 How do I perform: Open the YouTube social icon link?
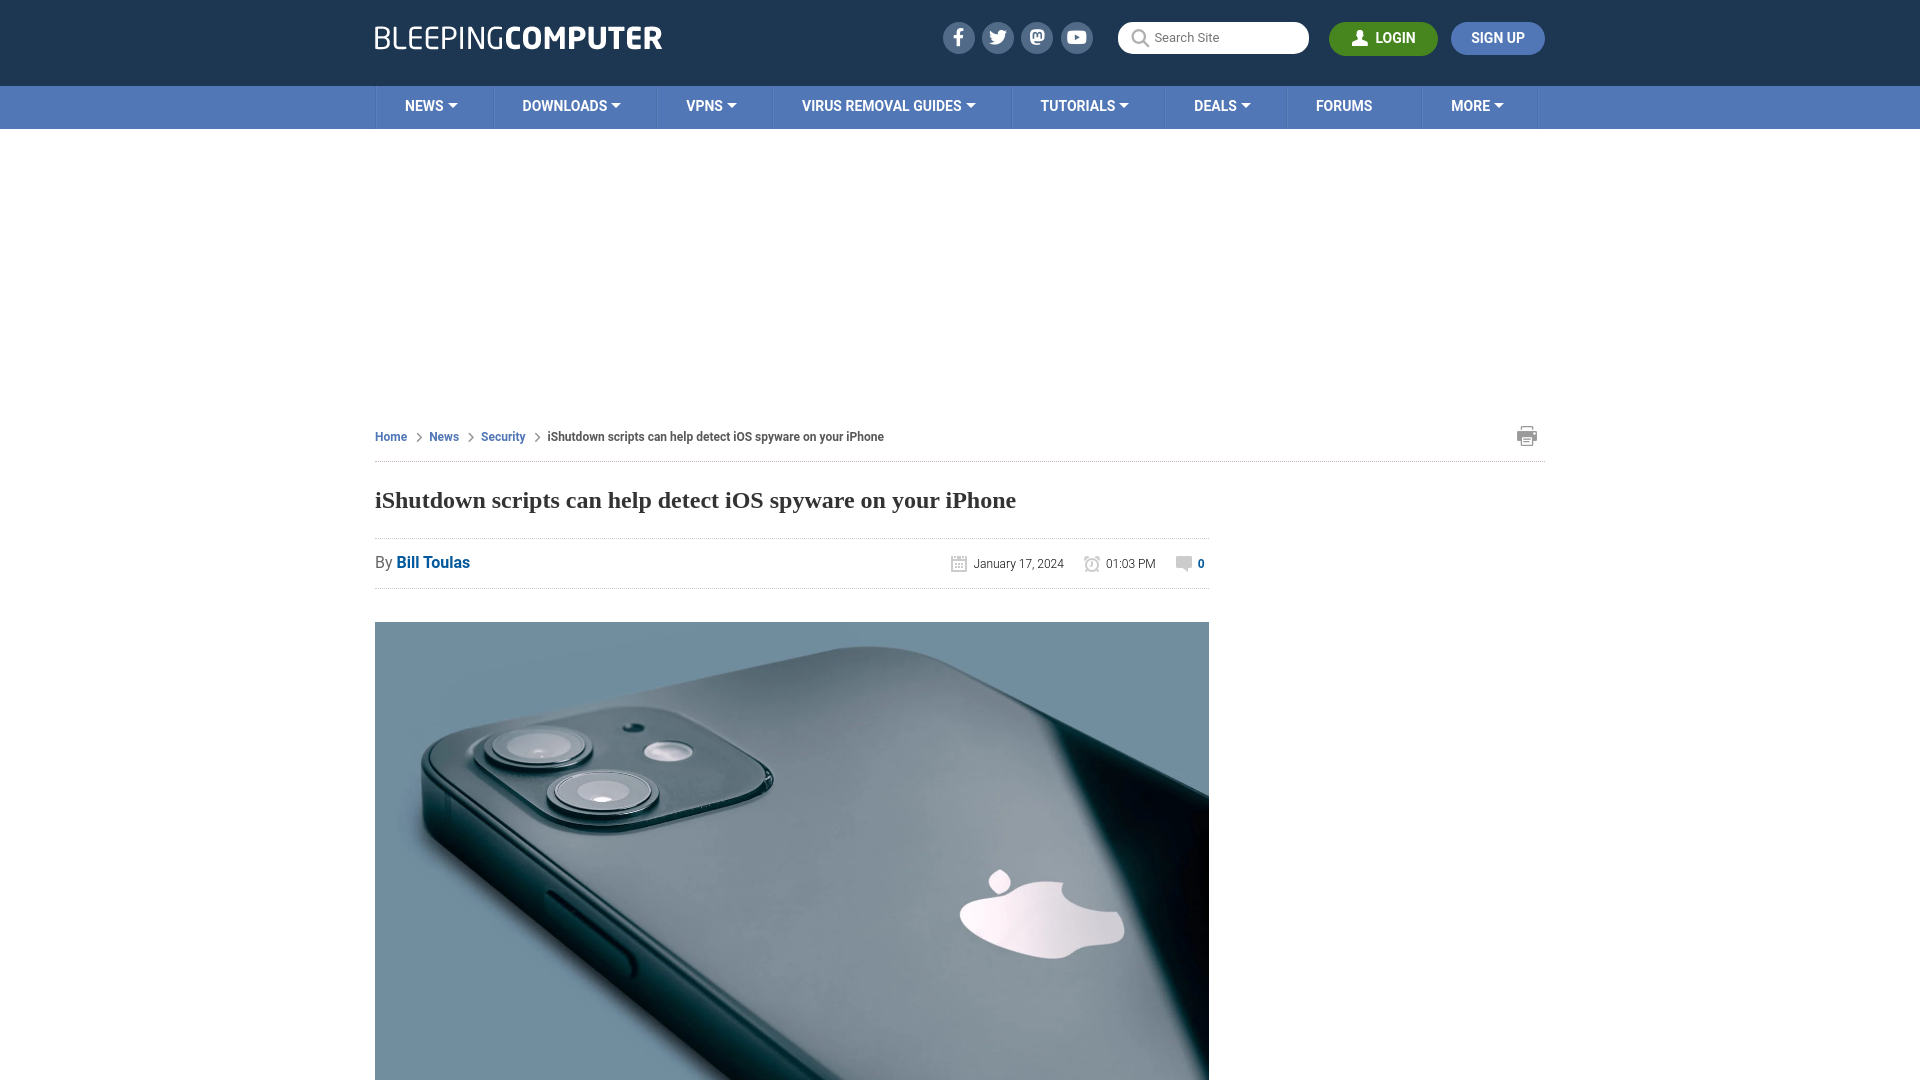pos(1076,37)
